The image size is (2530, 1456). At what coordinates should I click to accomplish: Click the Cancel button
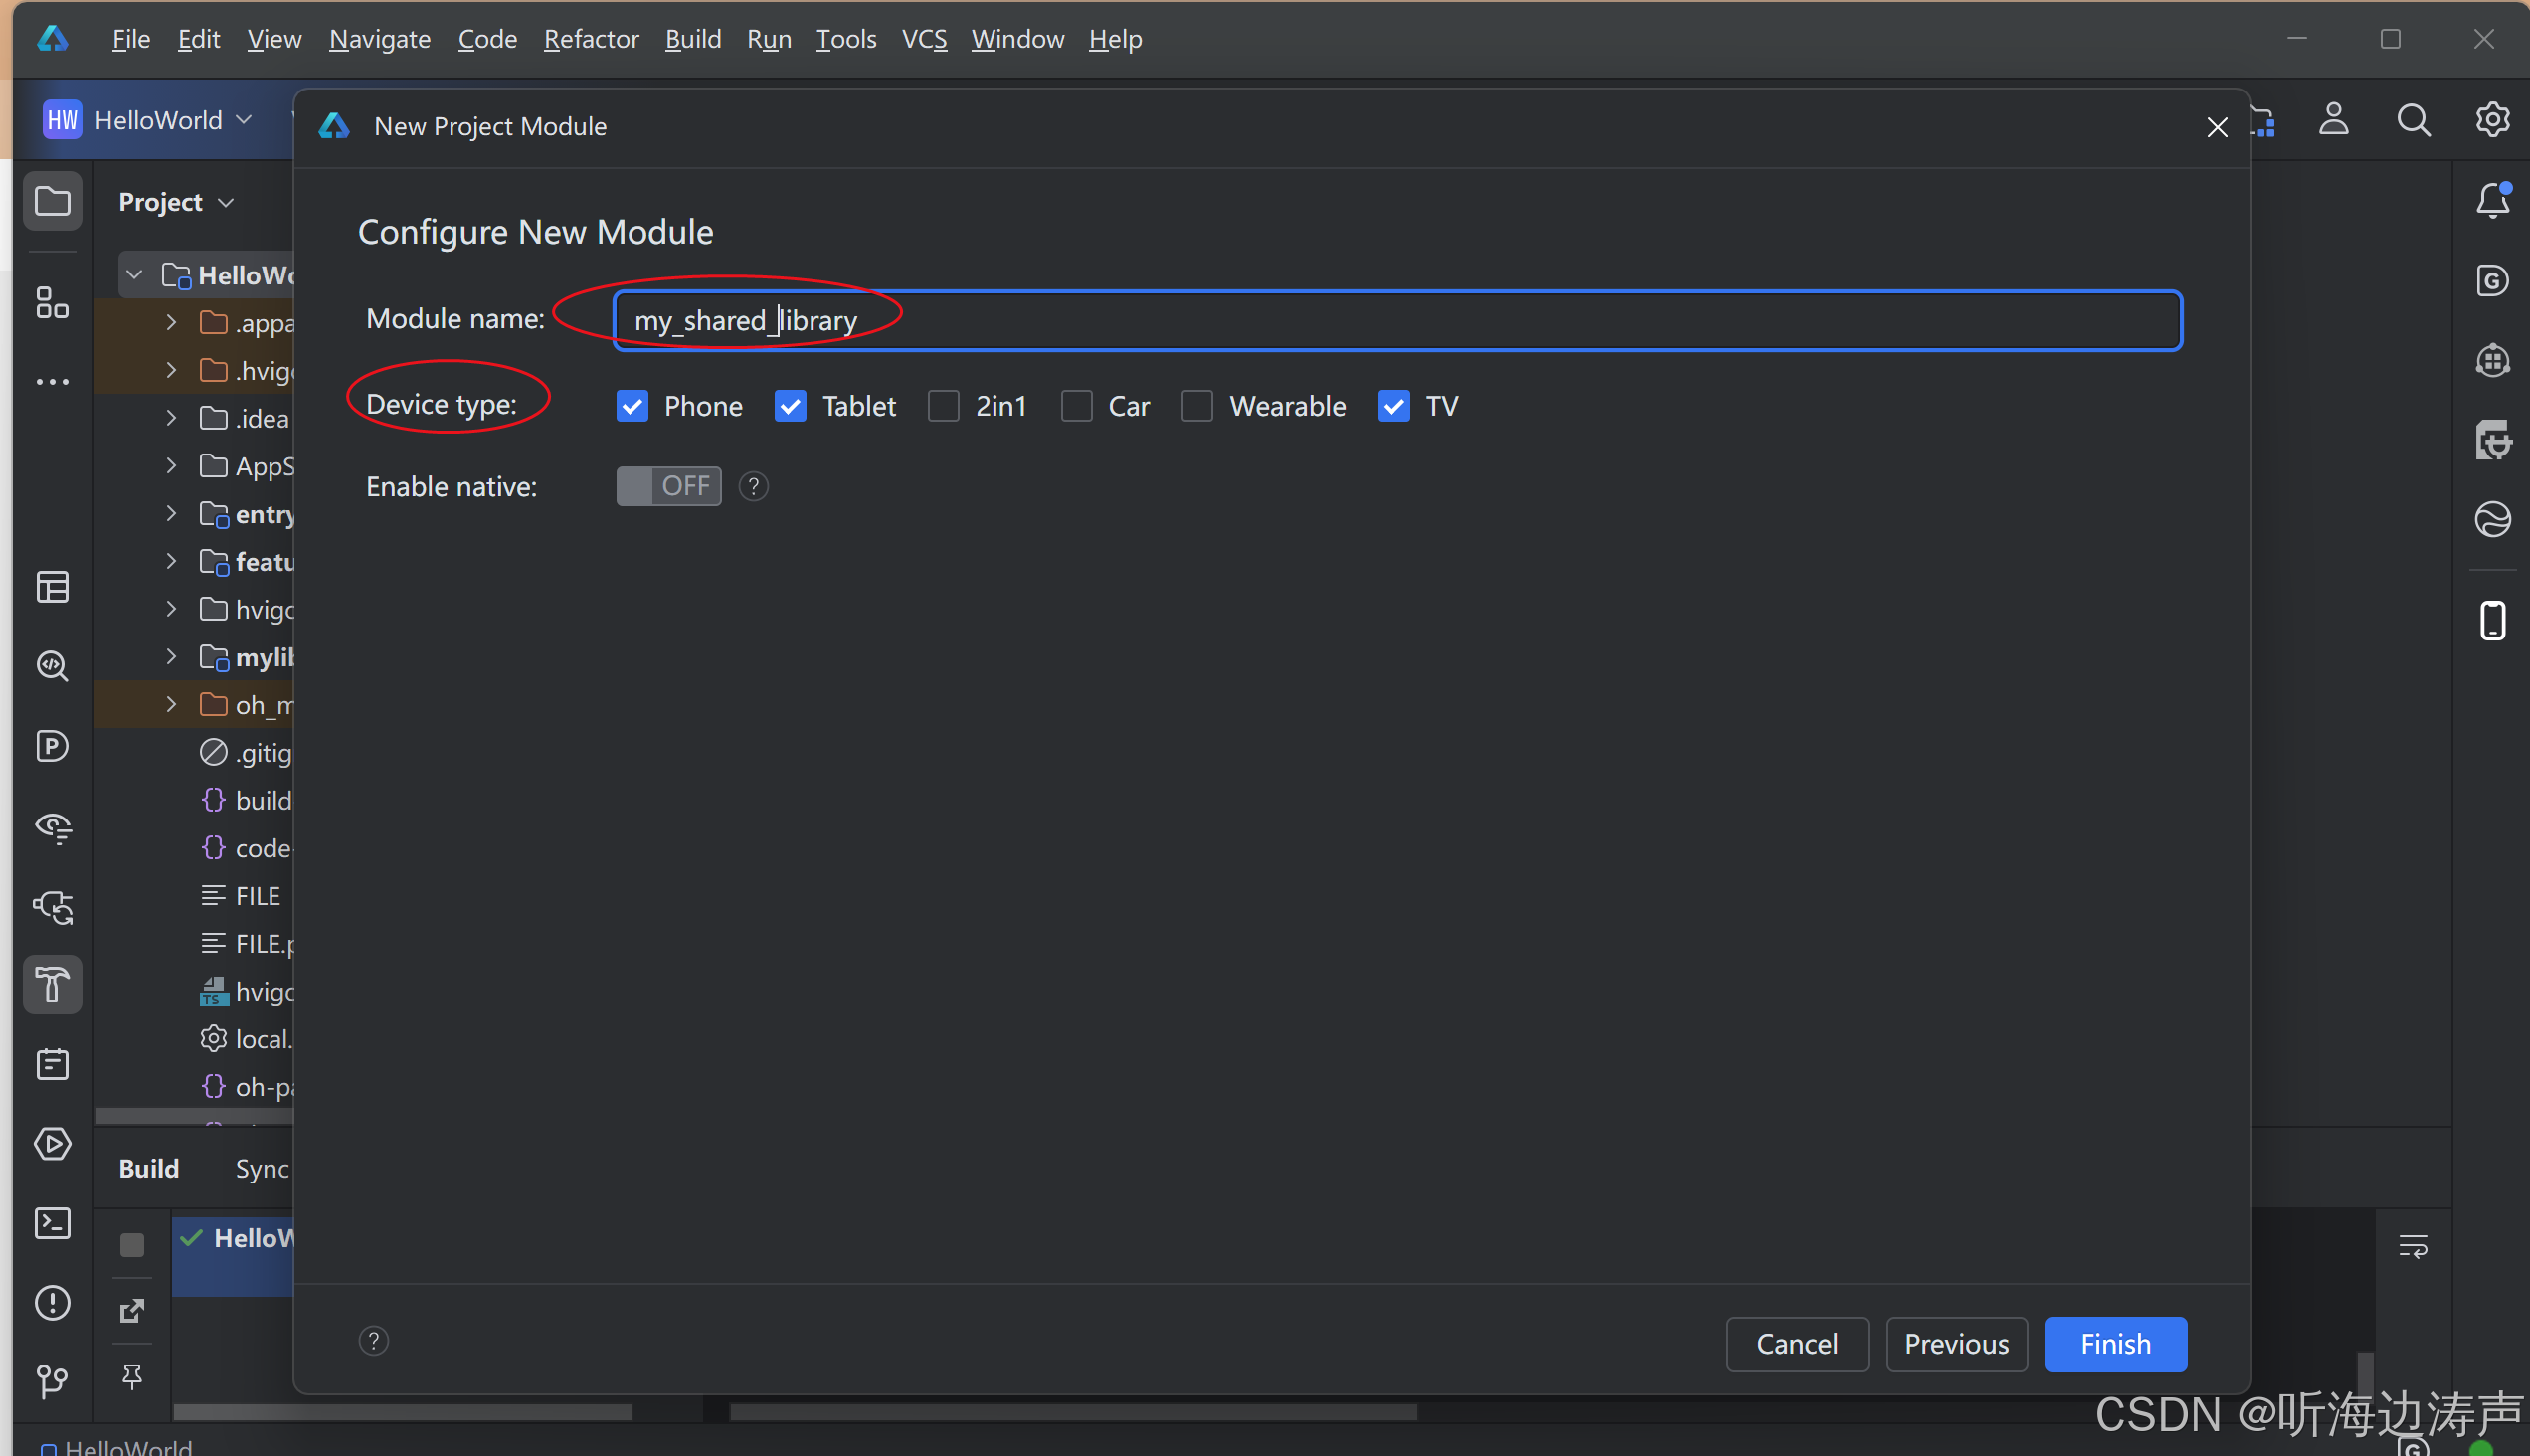[1797, 1344]
